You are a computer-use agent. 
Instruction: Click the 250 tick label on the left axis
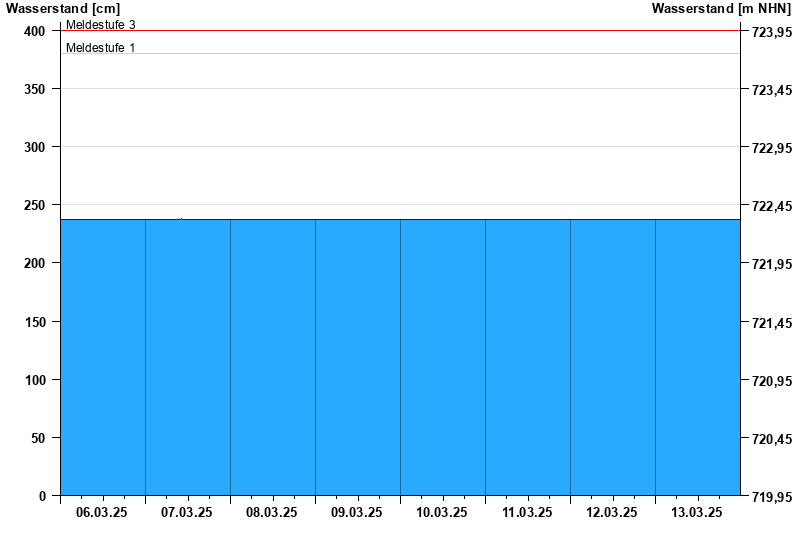click(x=36, y=205)
